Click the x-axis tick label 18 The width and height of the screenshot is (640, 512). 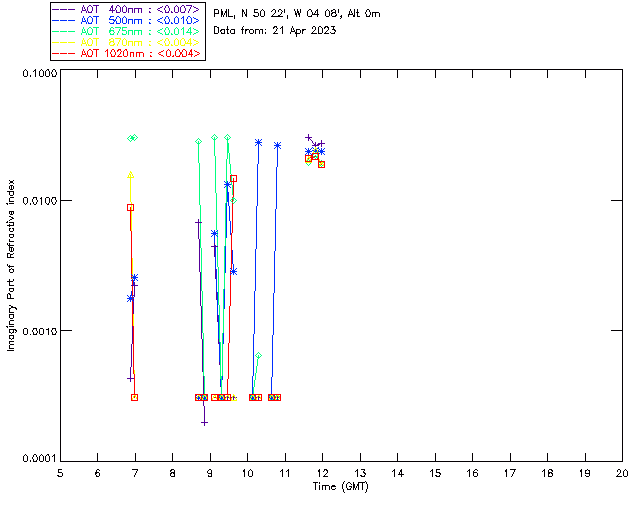(547, 473)
